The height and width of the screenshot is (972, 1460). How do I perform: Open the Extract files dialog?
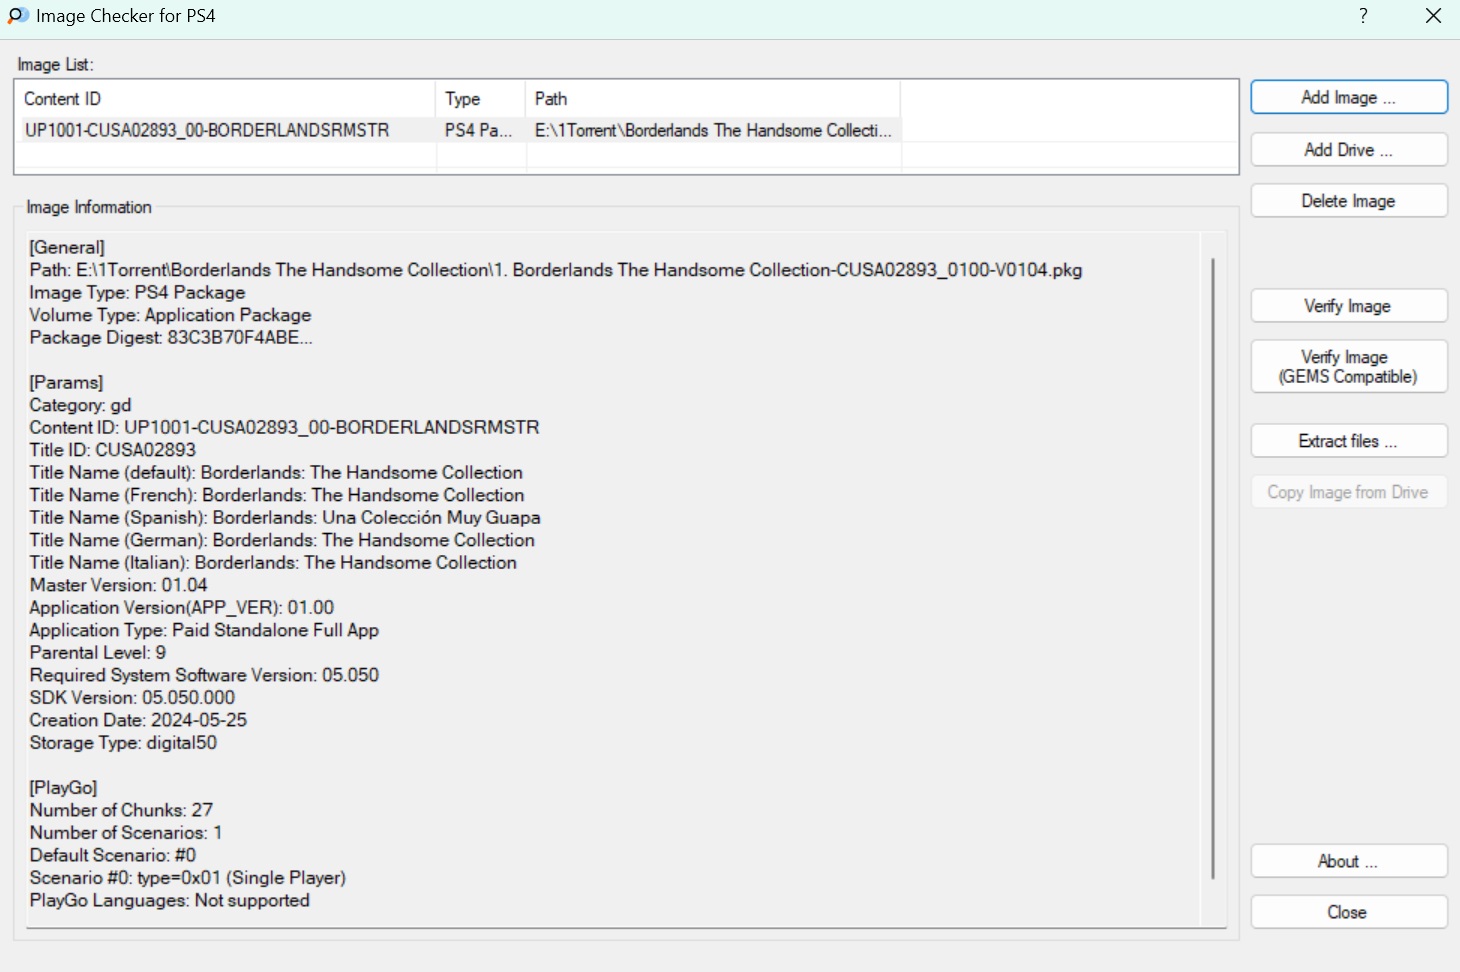pos(1348,441)
